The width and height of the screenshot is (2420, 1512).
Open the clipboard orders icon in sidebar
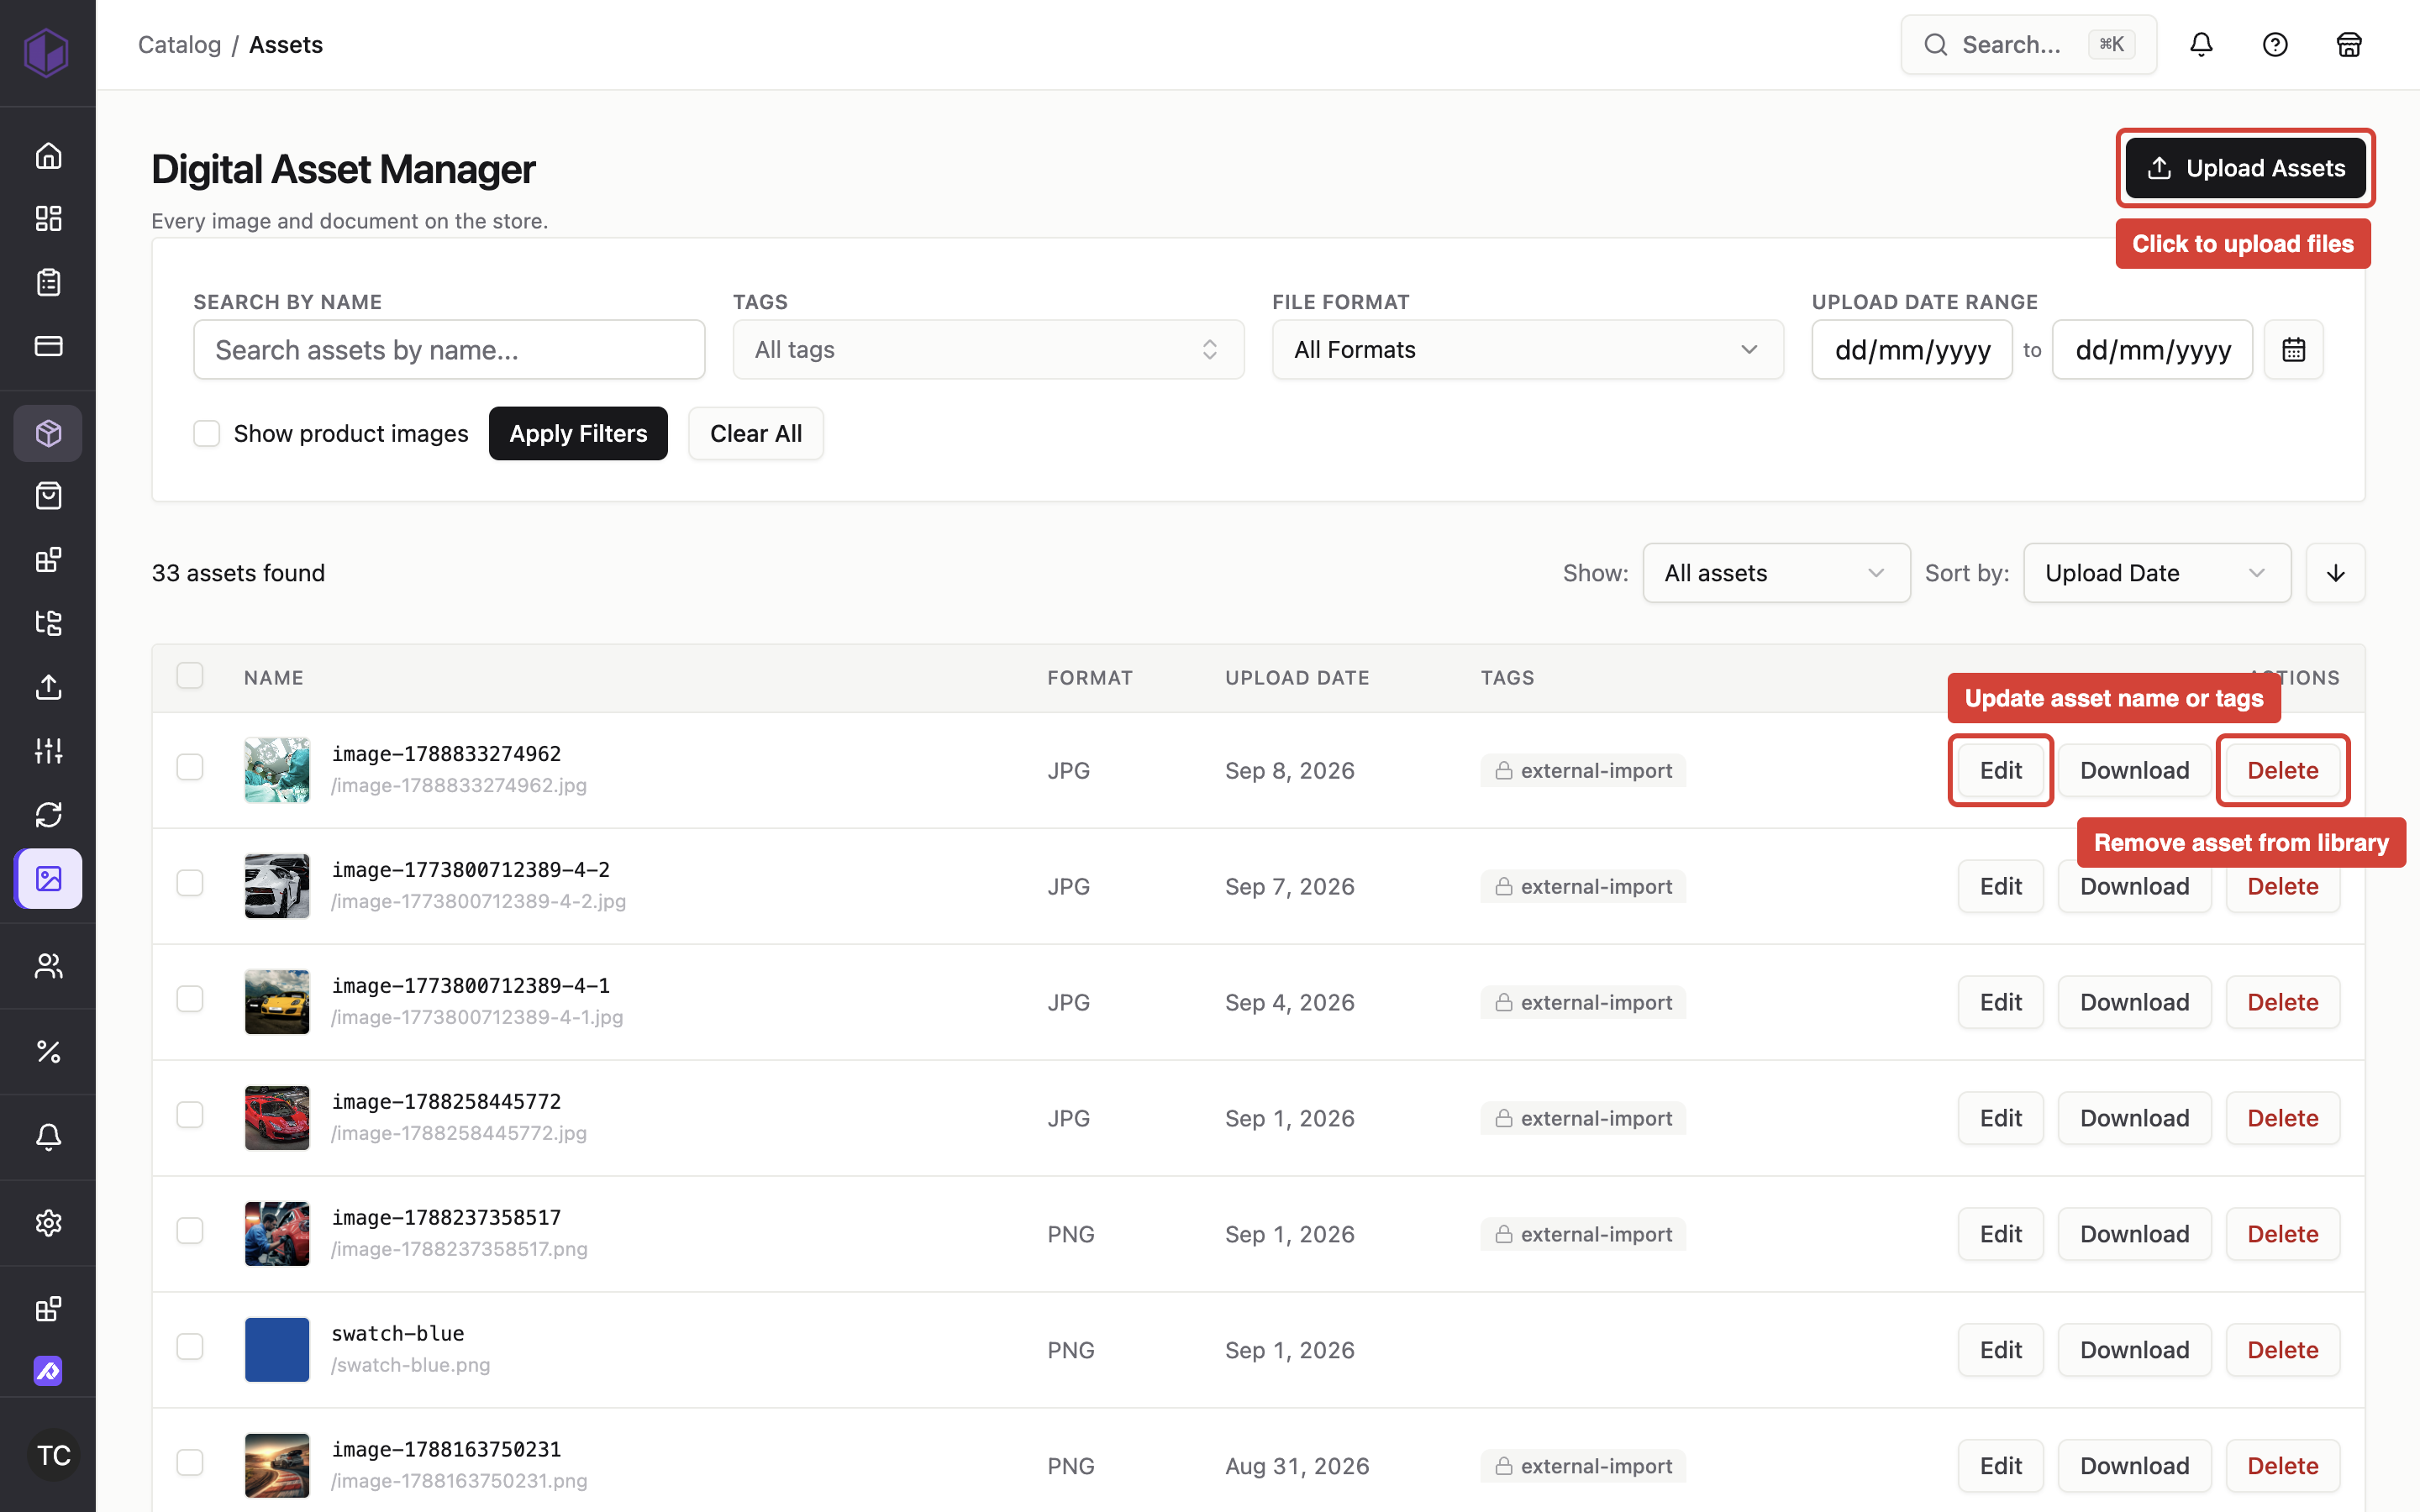(48, 282)
